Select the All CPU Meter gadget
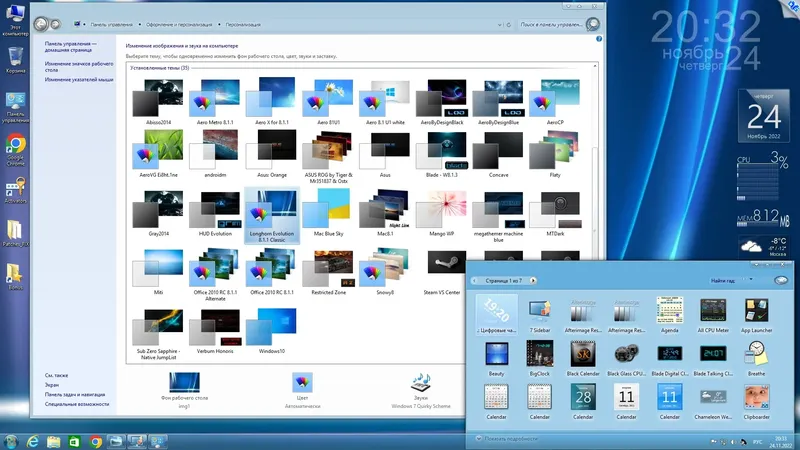Viewport: 800px width, 450px height. [x=713, y=316]
